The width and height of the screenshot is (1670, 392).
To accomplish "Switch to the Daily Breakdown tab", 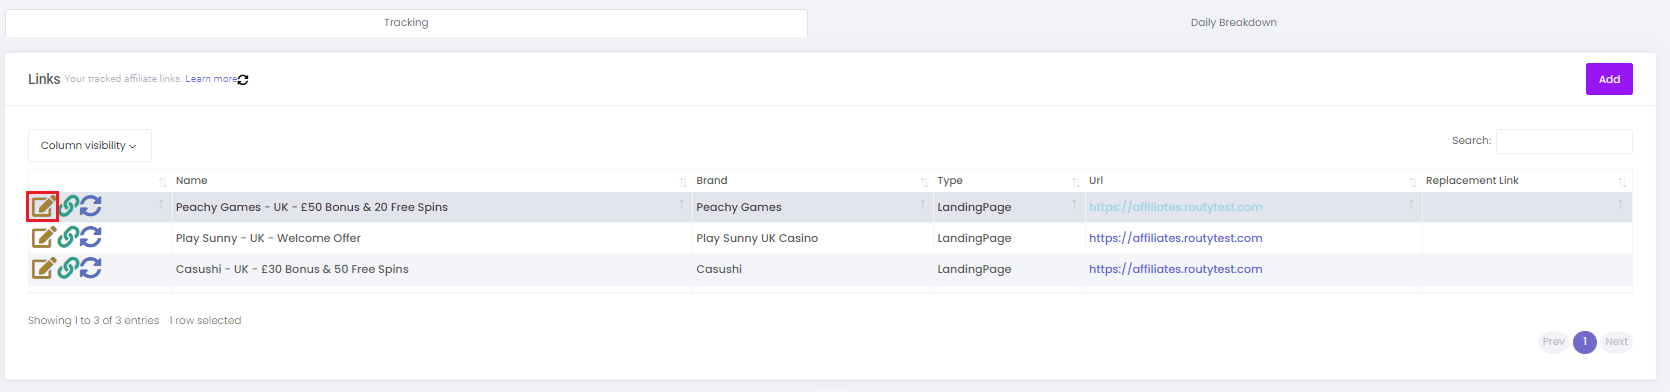I will point(1233,22).
